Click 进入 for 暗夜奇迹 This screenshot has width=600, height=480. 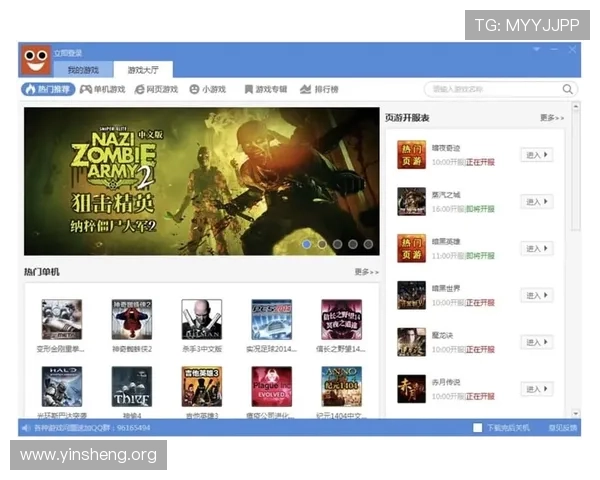click(537, 155)
